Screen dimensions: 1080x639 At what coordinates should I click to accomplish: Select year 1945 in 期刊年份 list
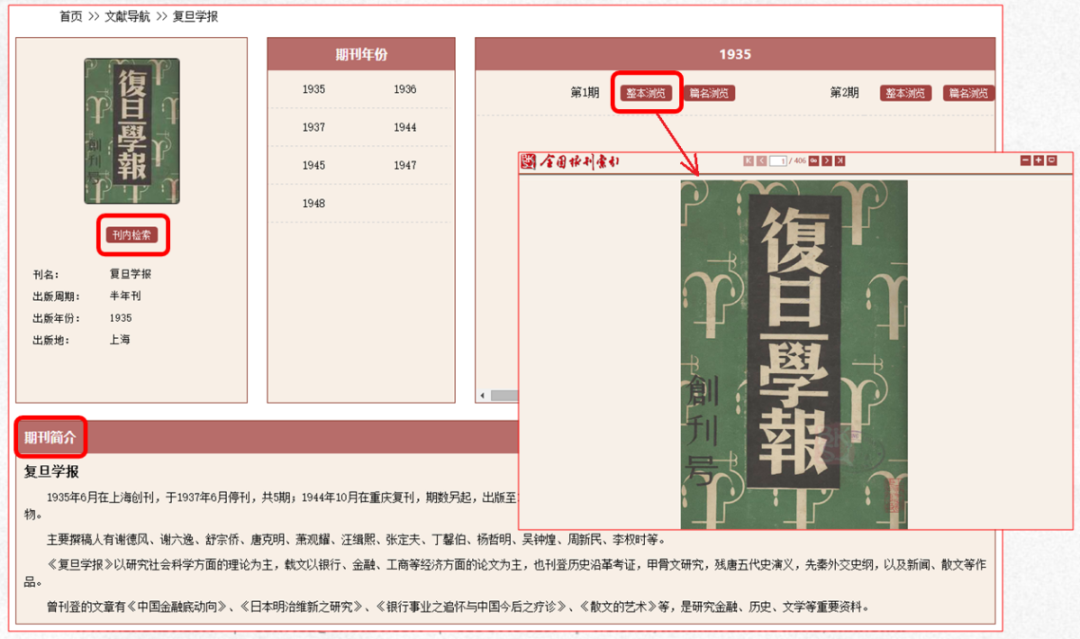313,165
